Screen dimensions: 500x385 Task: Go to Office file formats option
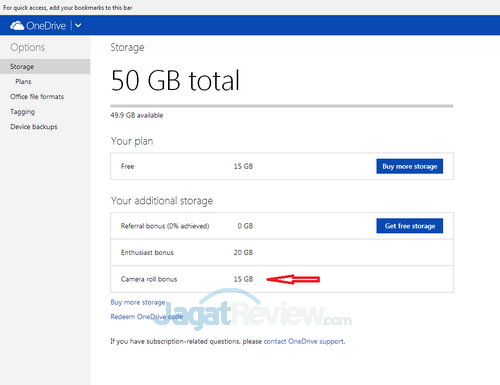37,97
